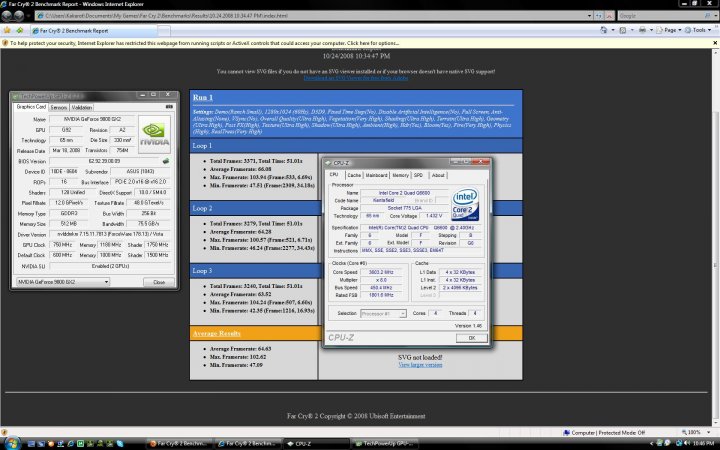
Task: Click the taskbar clock
Action: 704,443
